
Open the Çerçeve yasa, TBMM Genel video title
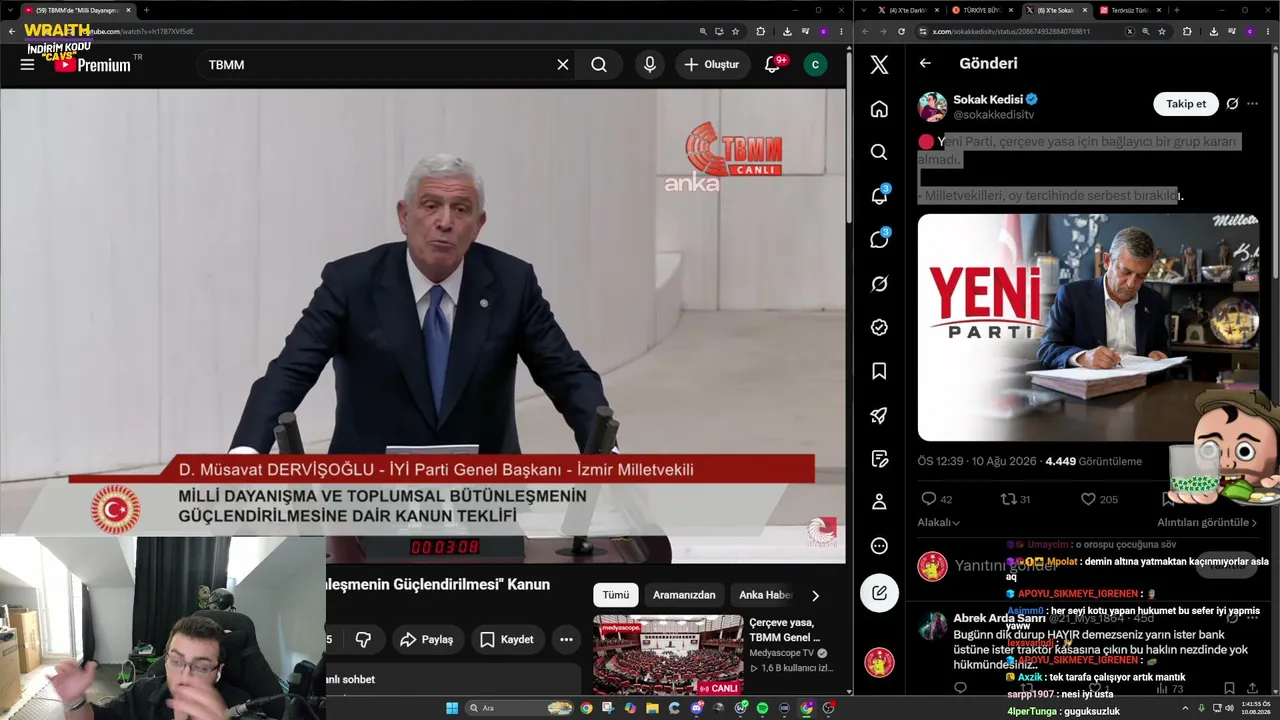(x=785, y=629)
